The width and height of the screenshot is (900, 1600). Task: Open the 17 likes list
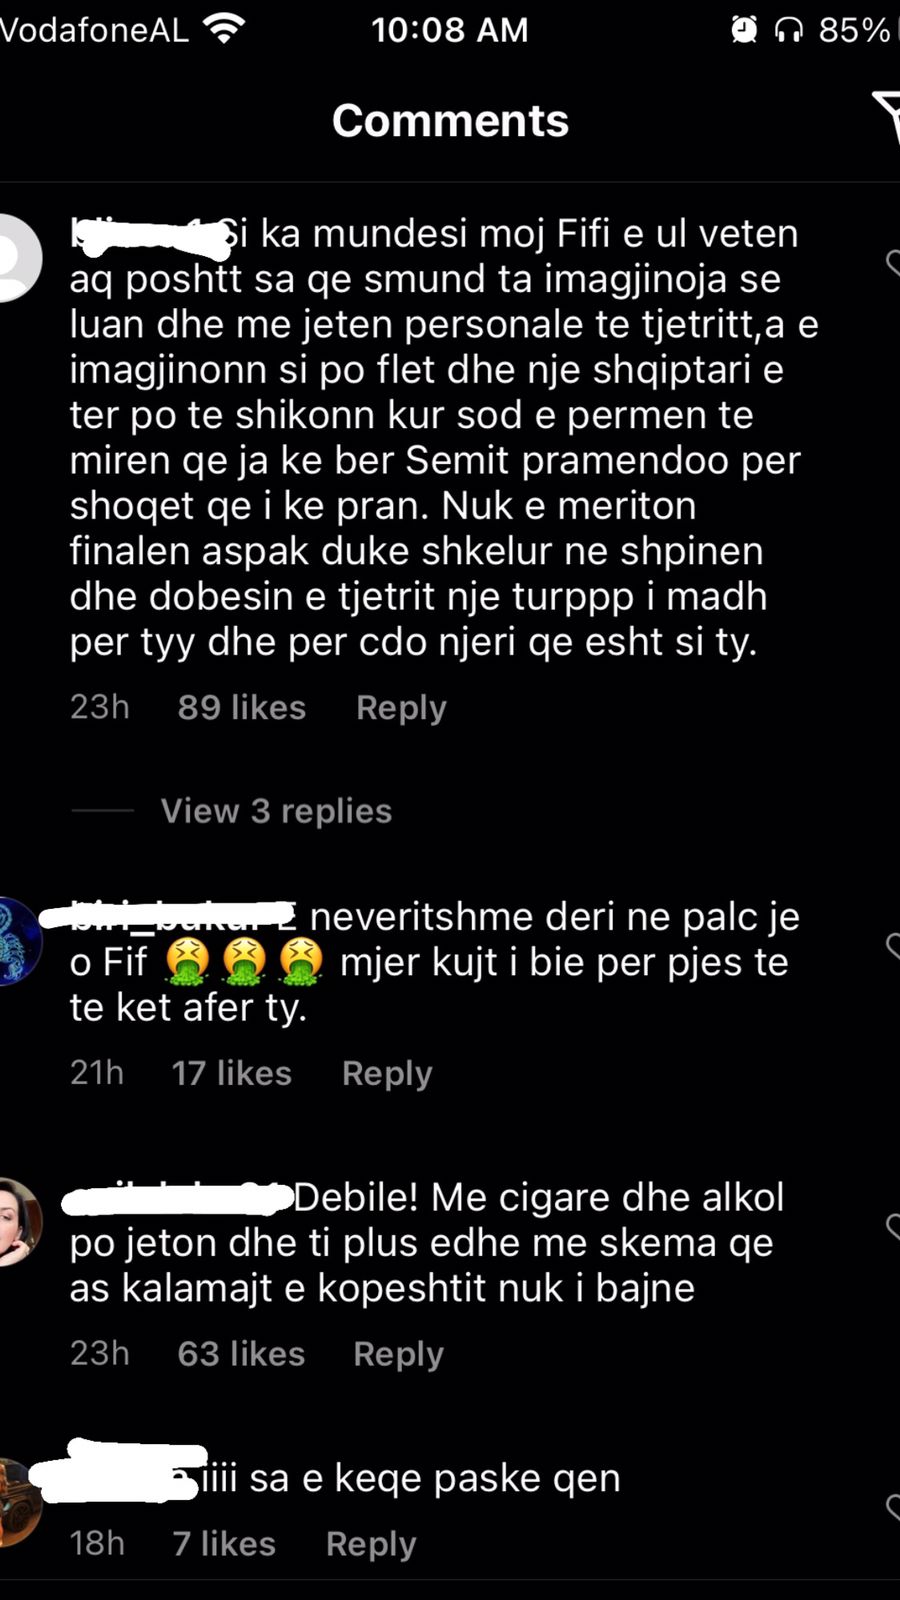pos(232,1074)
